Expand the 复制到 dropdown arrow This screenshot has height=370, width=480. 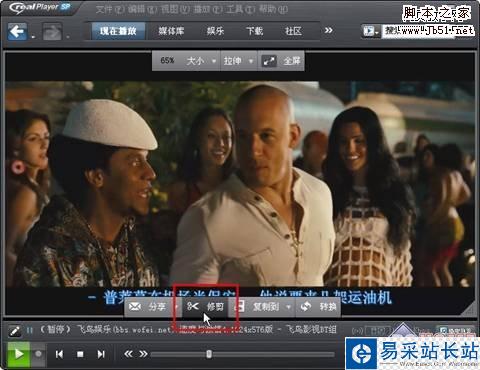coord(289,307)
